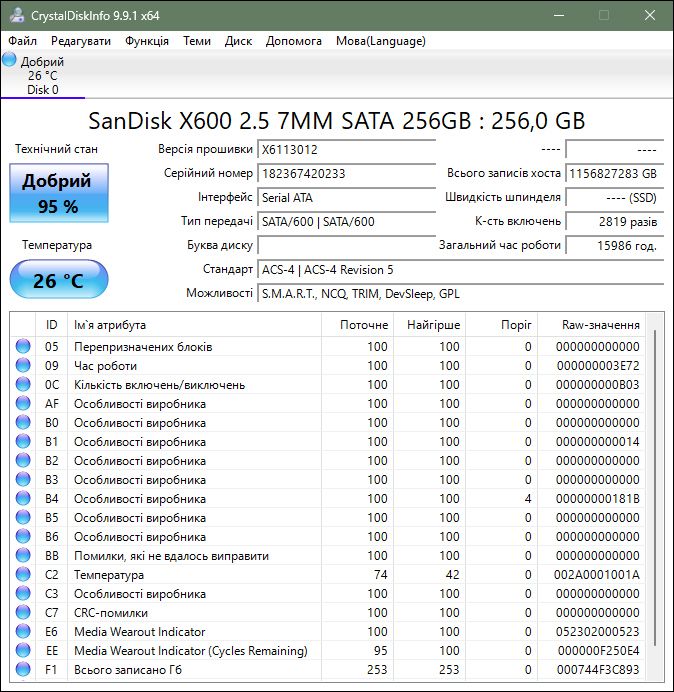Click status icon of C7 CRC-помилки row

click(x=23, y=613)
